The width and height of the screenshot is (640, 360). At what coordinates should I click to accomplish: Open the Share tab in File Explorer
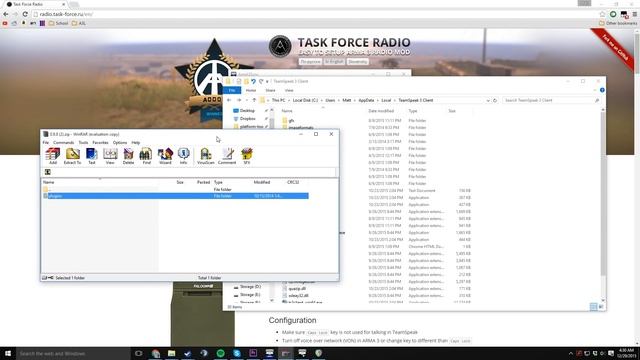[270, 90]
